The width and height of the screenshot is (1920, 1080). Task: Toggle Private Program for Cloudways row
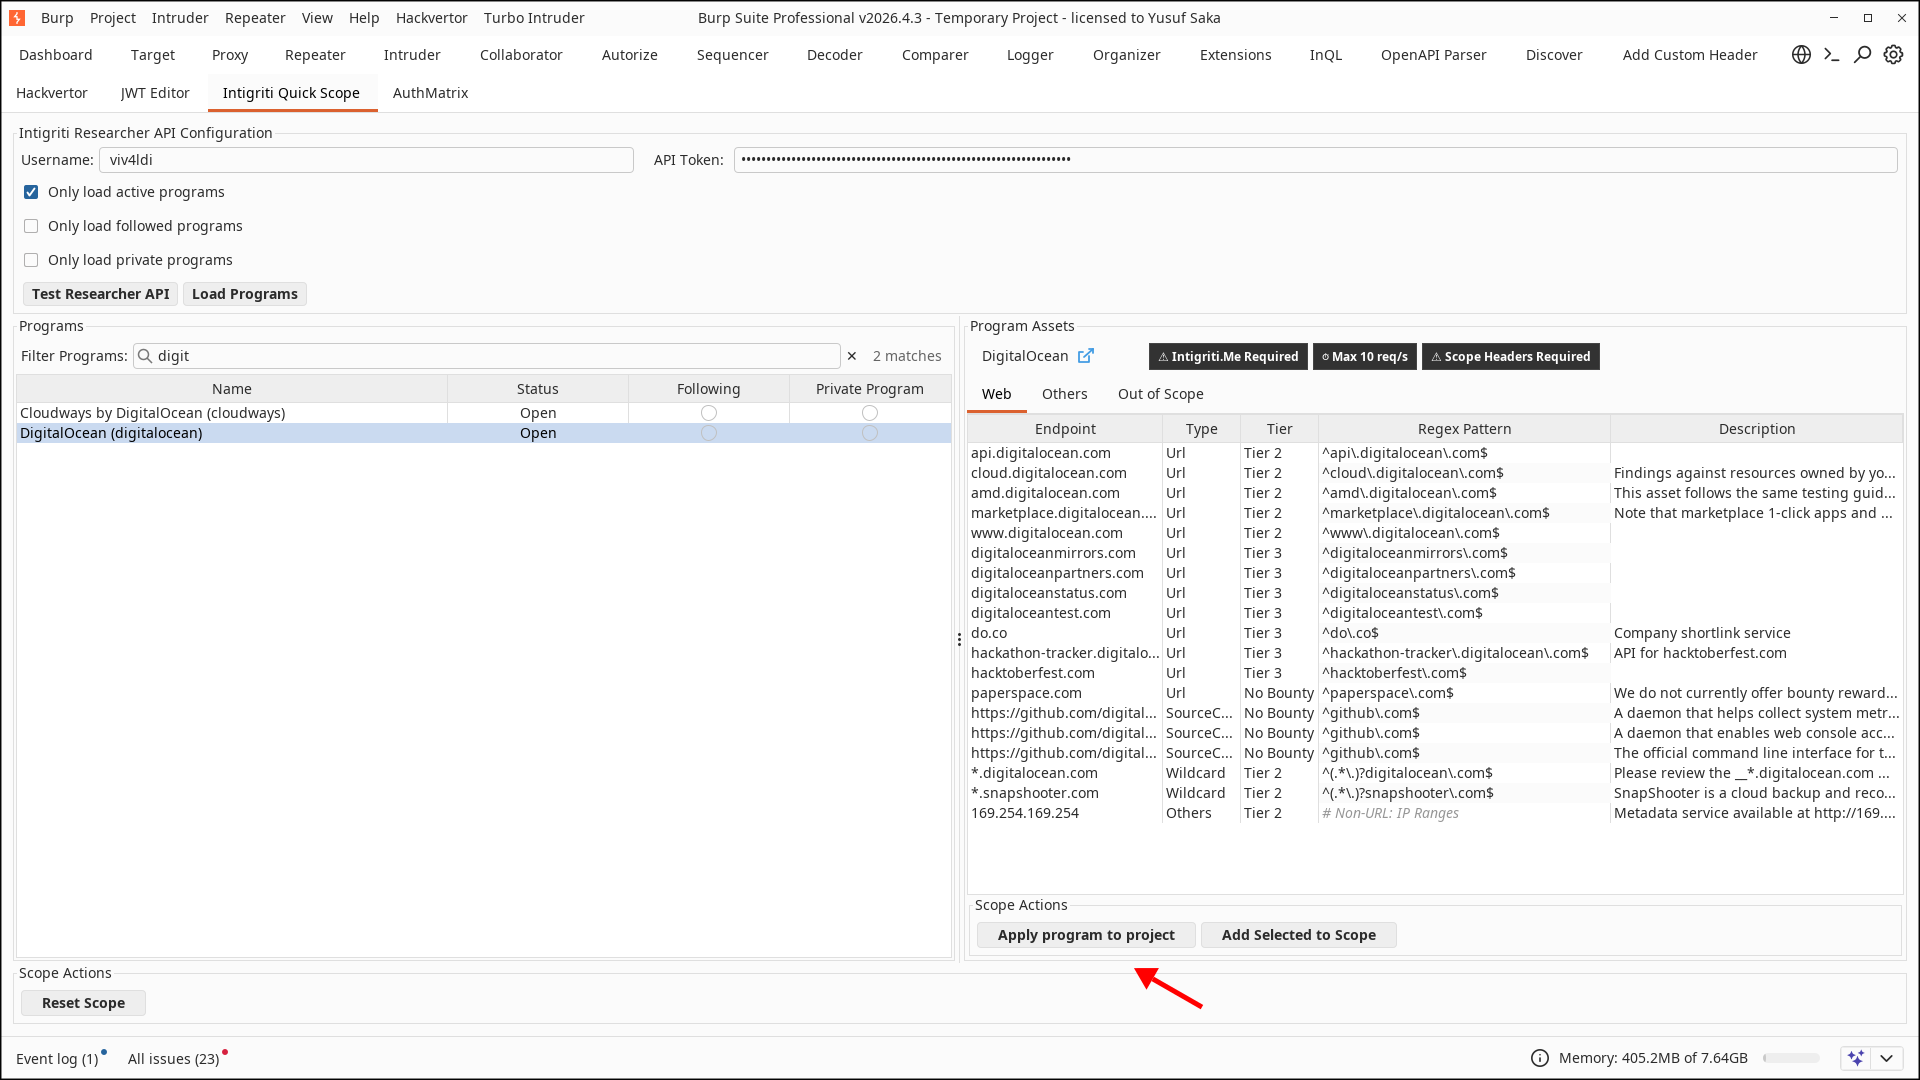point(870,413)
